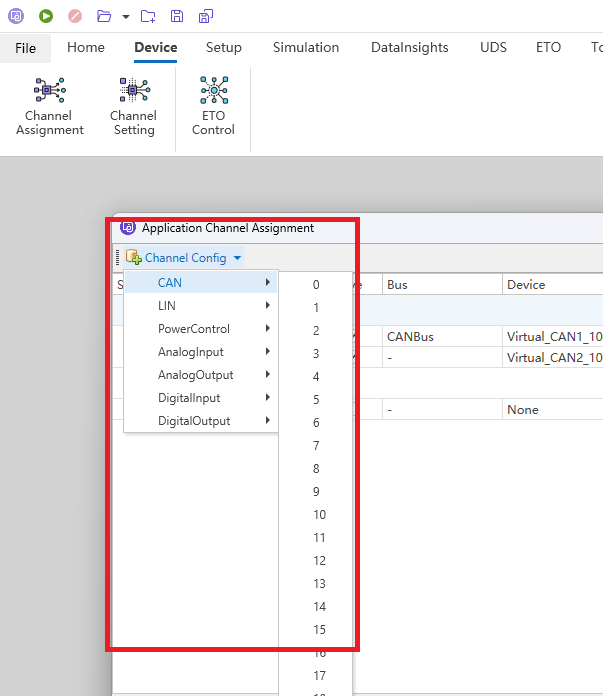Click the new project folder icon

(x=148, y=16)
